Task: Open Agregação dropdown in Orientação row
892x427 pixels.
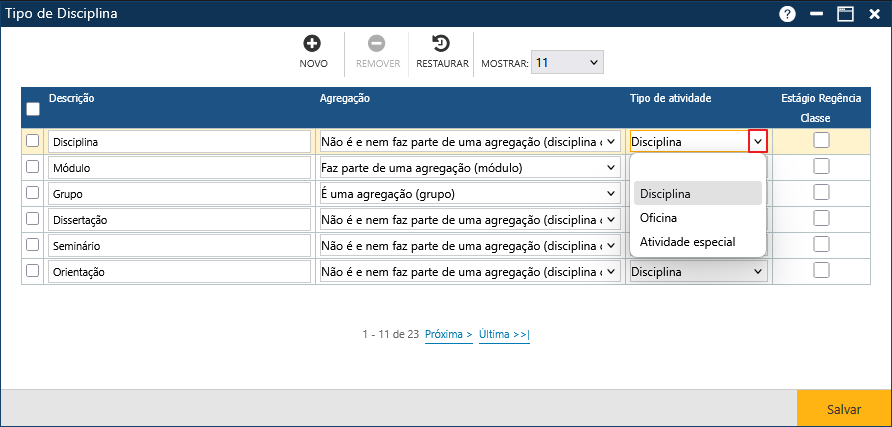Action: click(469, 272)
